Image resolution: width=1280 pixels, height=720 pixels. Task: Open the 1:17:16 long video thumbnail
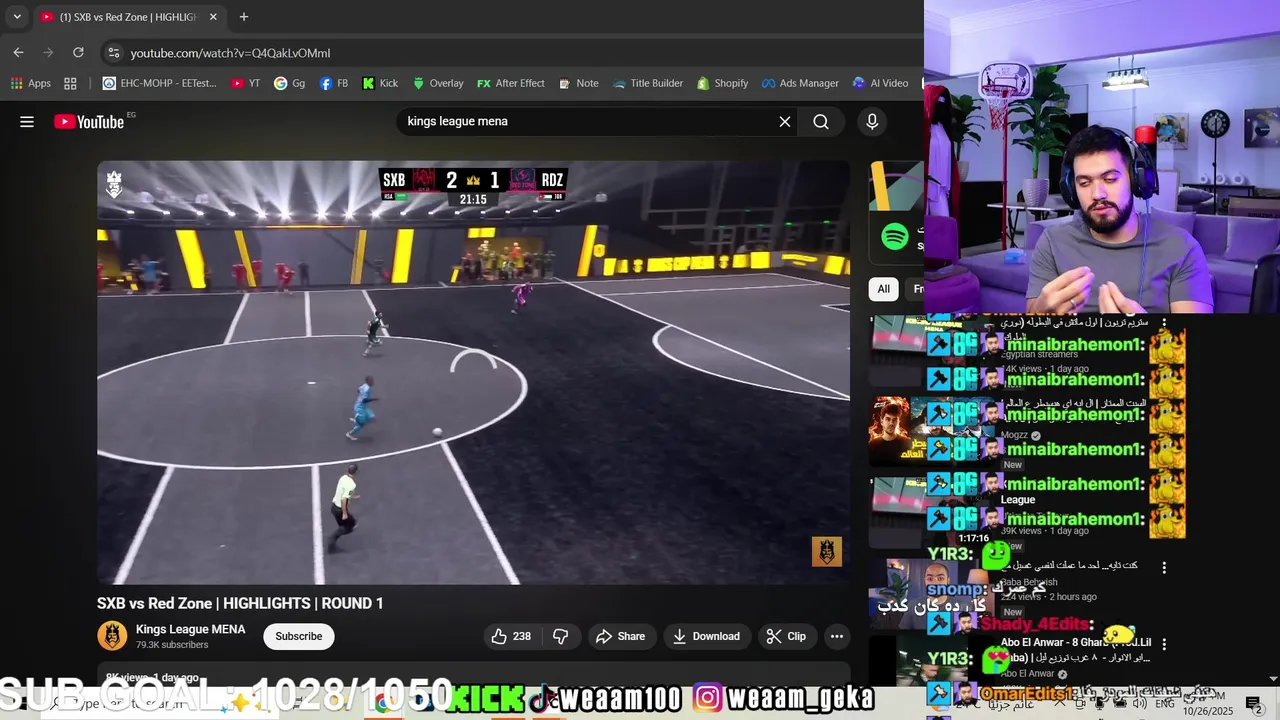tap(932, 512)
